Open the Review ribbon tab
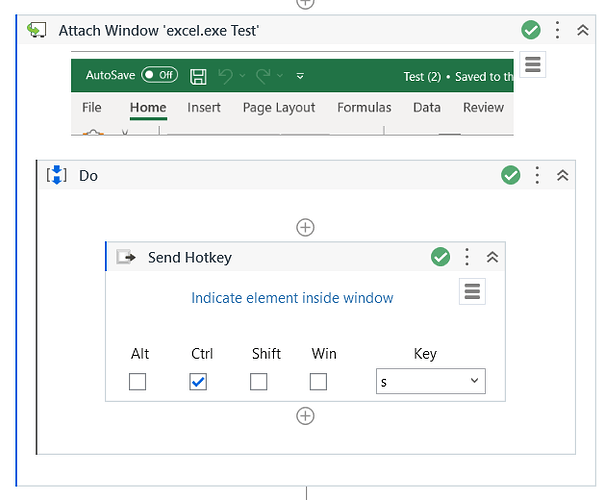 click(x=483, y=107)
